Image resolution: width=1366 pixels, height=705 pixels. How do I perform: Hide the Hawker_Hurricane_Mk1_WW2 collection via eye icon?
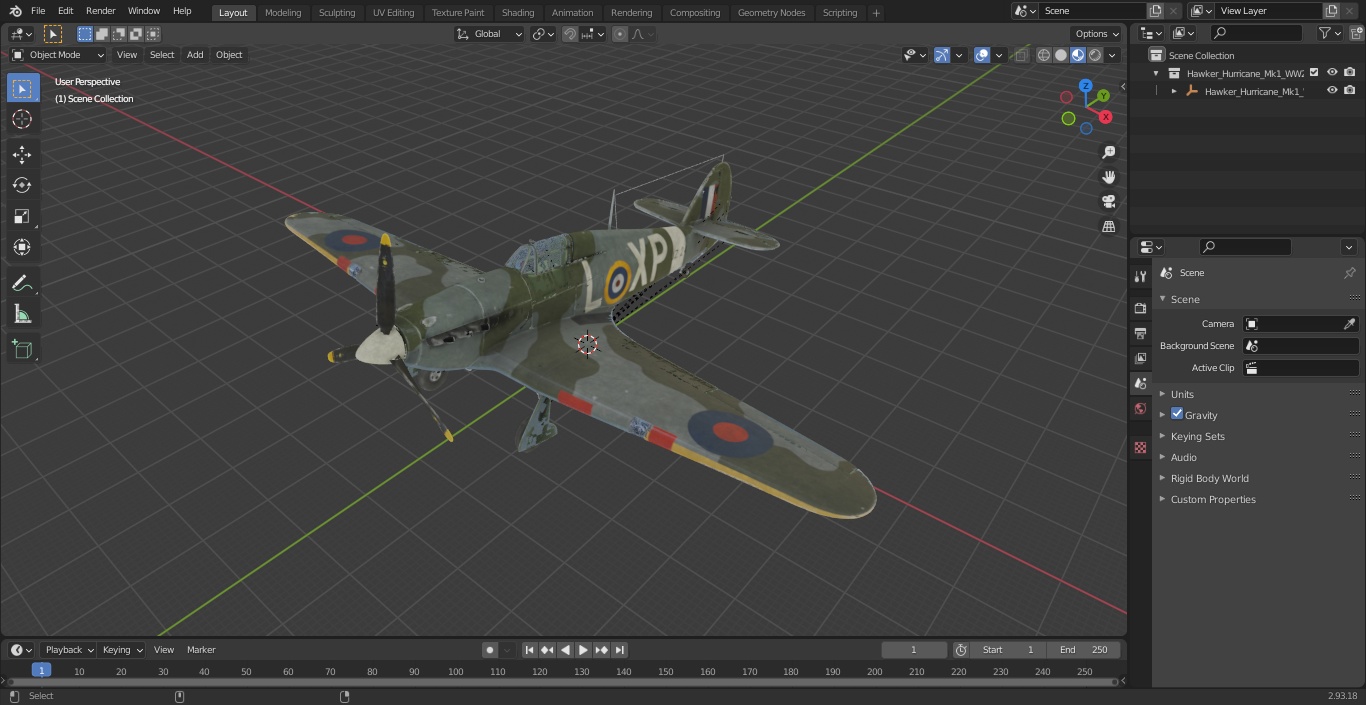click(1332, 72)
